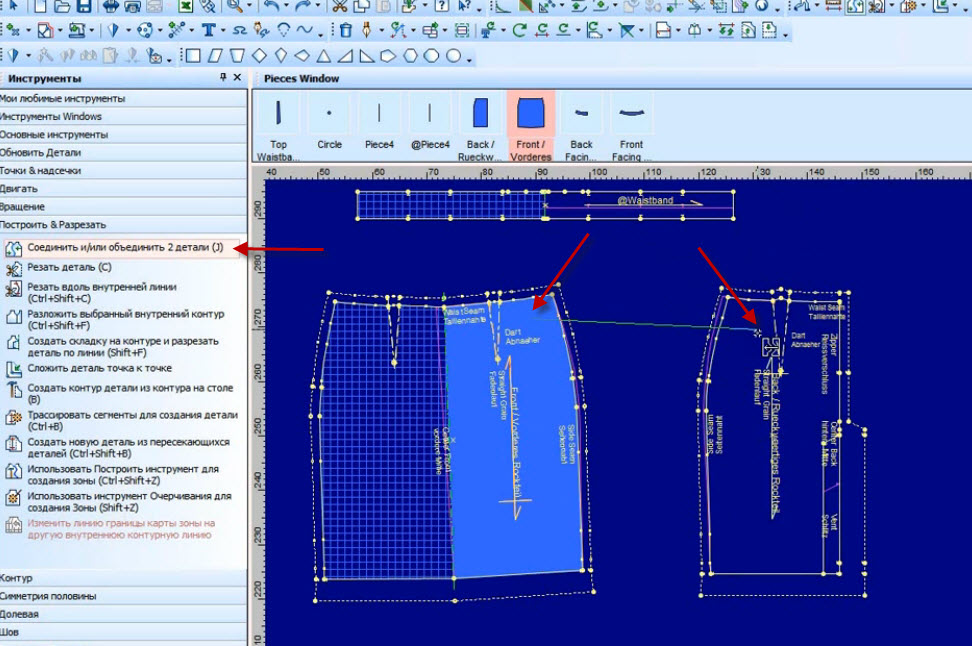Click the pin icon on Инструменты panel

(x=223, y=77)
